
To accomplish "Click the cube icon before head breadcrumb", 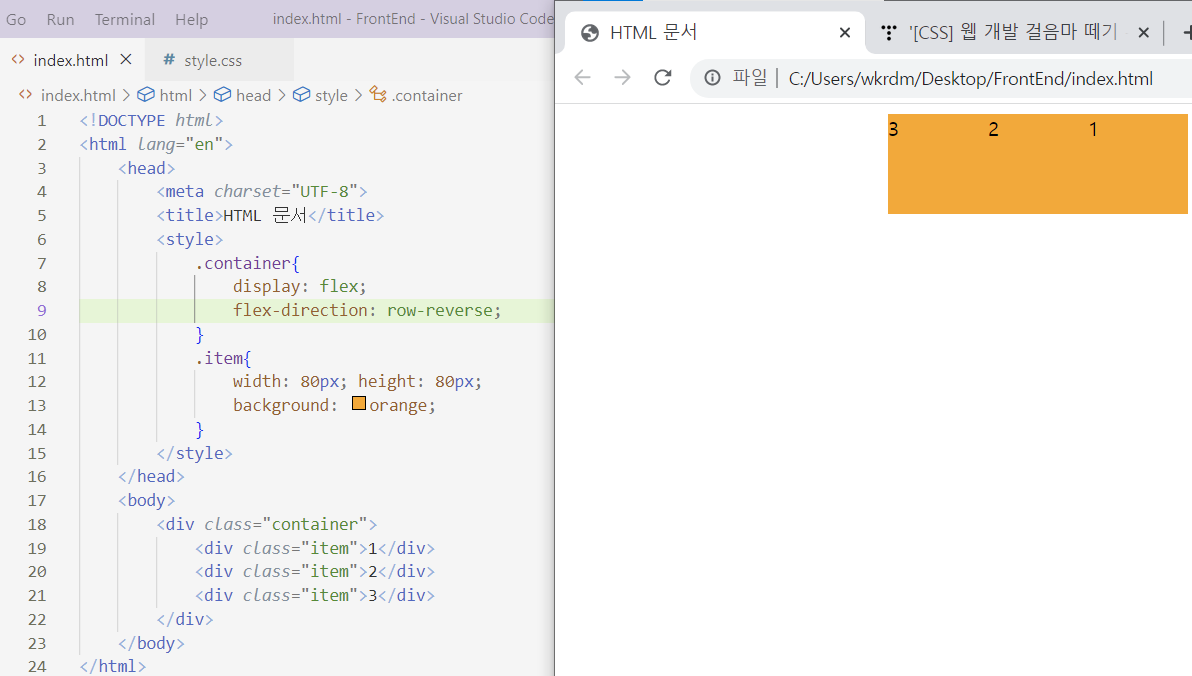I will (x=223, y=94).
